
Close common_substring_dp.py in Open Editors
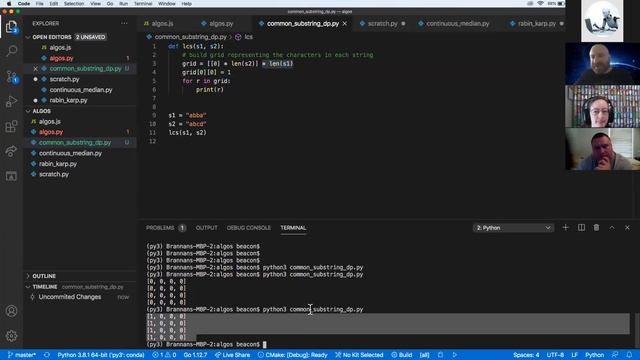36,69
